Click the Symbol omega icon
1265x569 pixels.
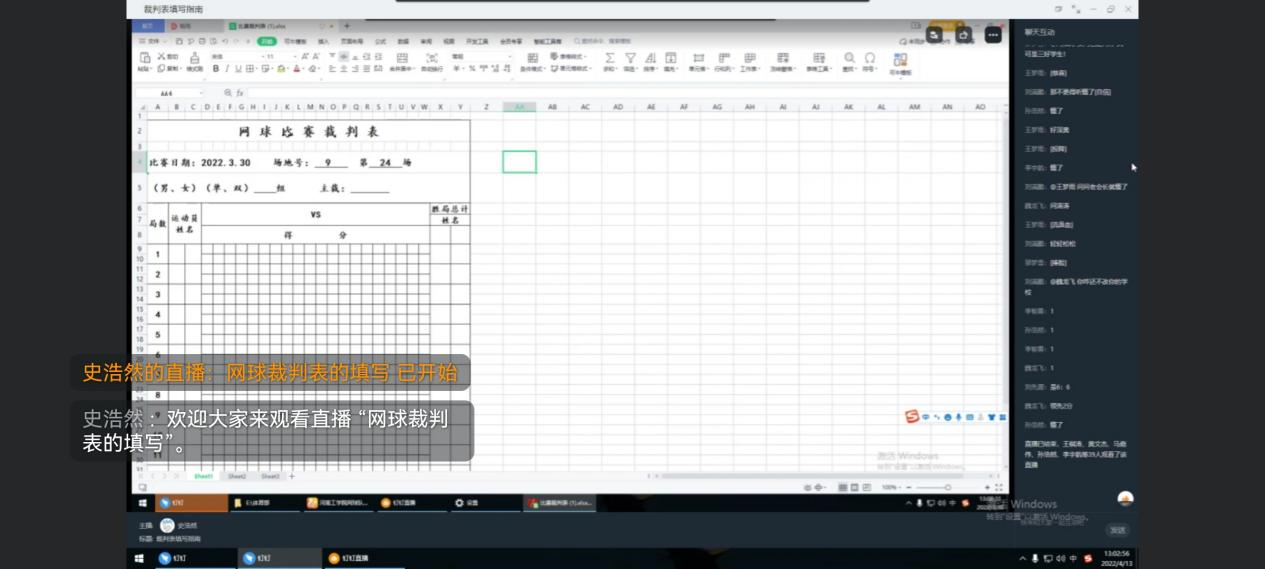click(870, 59)
